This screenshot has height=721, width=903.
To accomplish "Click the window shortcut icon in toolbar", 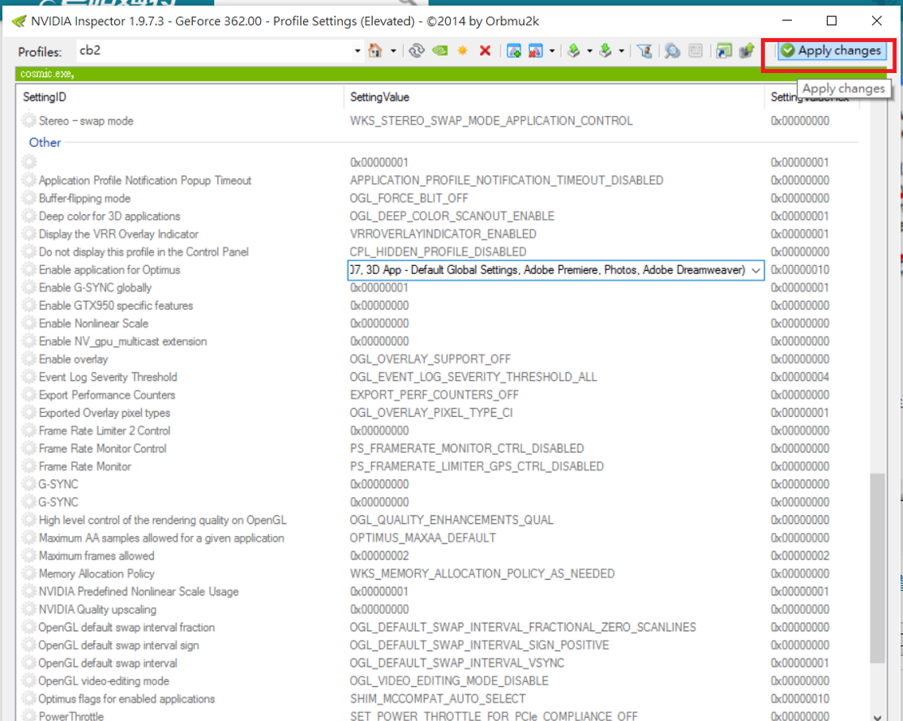I will pyautogui.click(x=724, y=51).
